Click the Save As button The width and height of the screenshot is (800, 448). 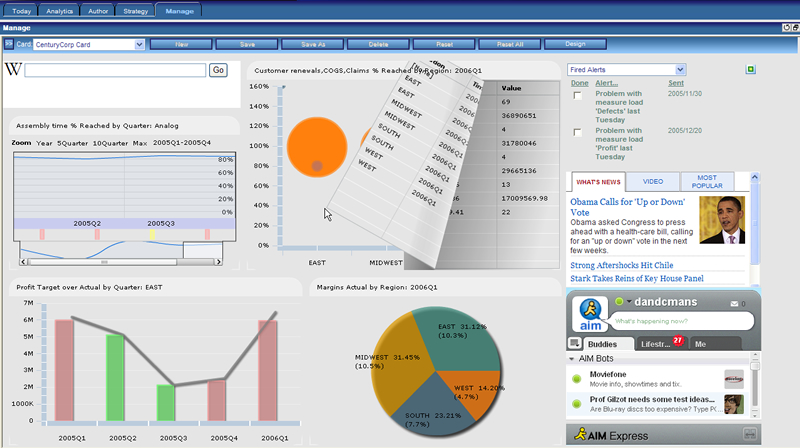pos(313,45)
